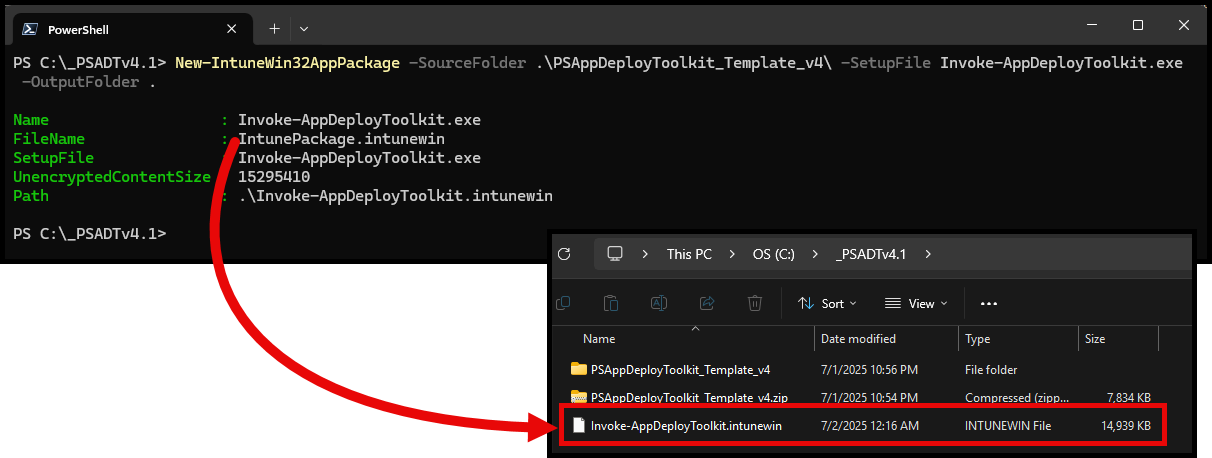Click the PC monitor icon in address bar
The width and height of the screenshot is (1212, 458).
(614, 254)
